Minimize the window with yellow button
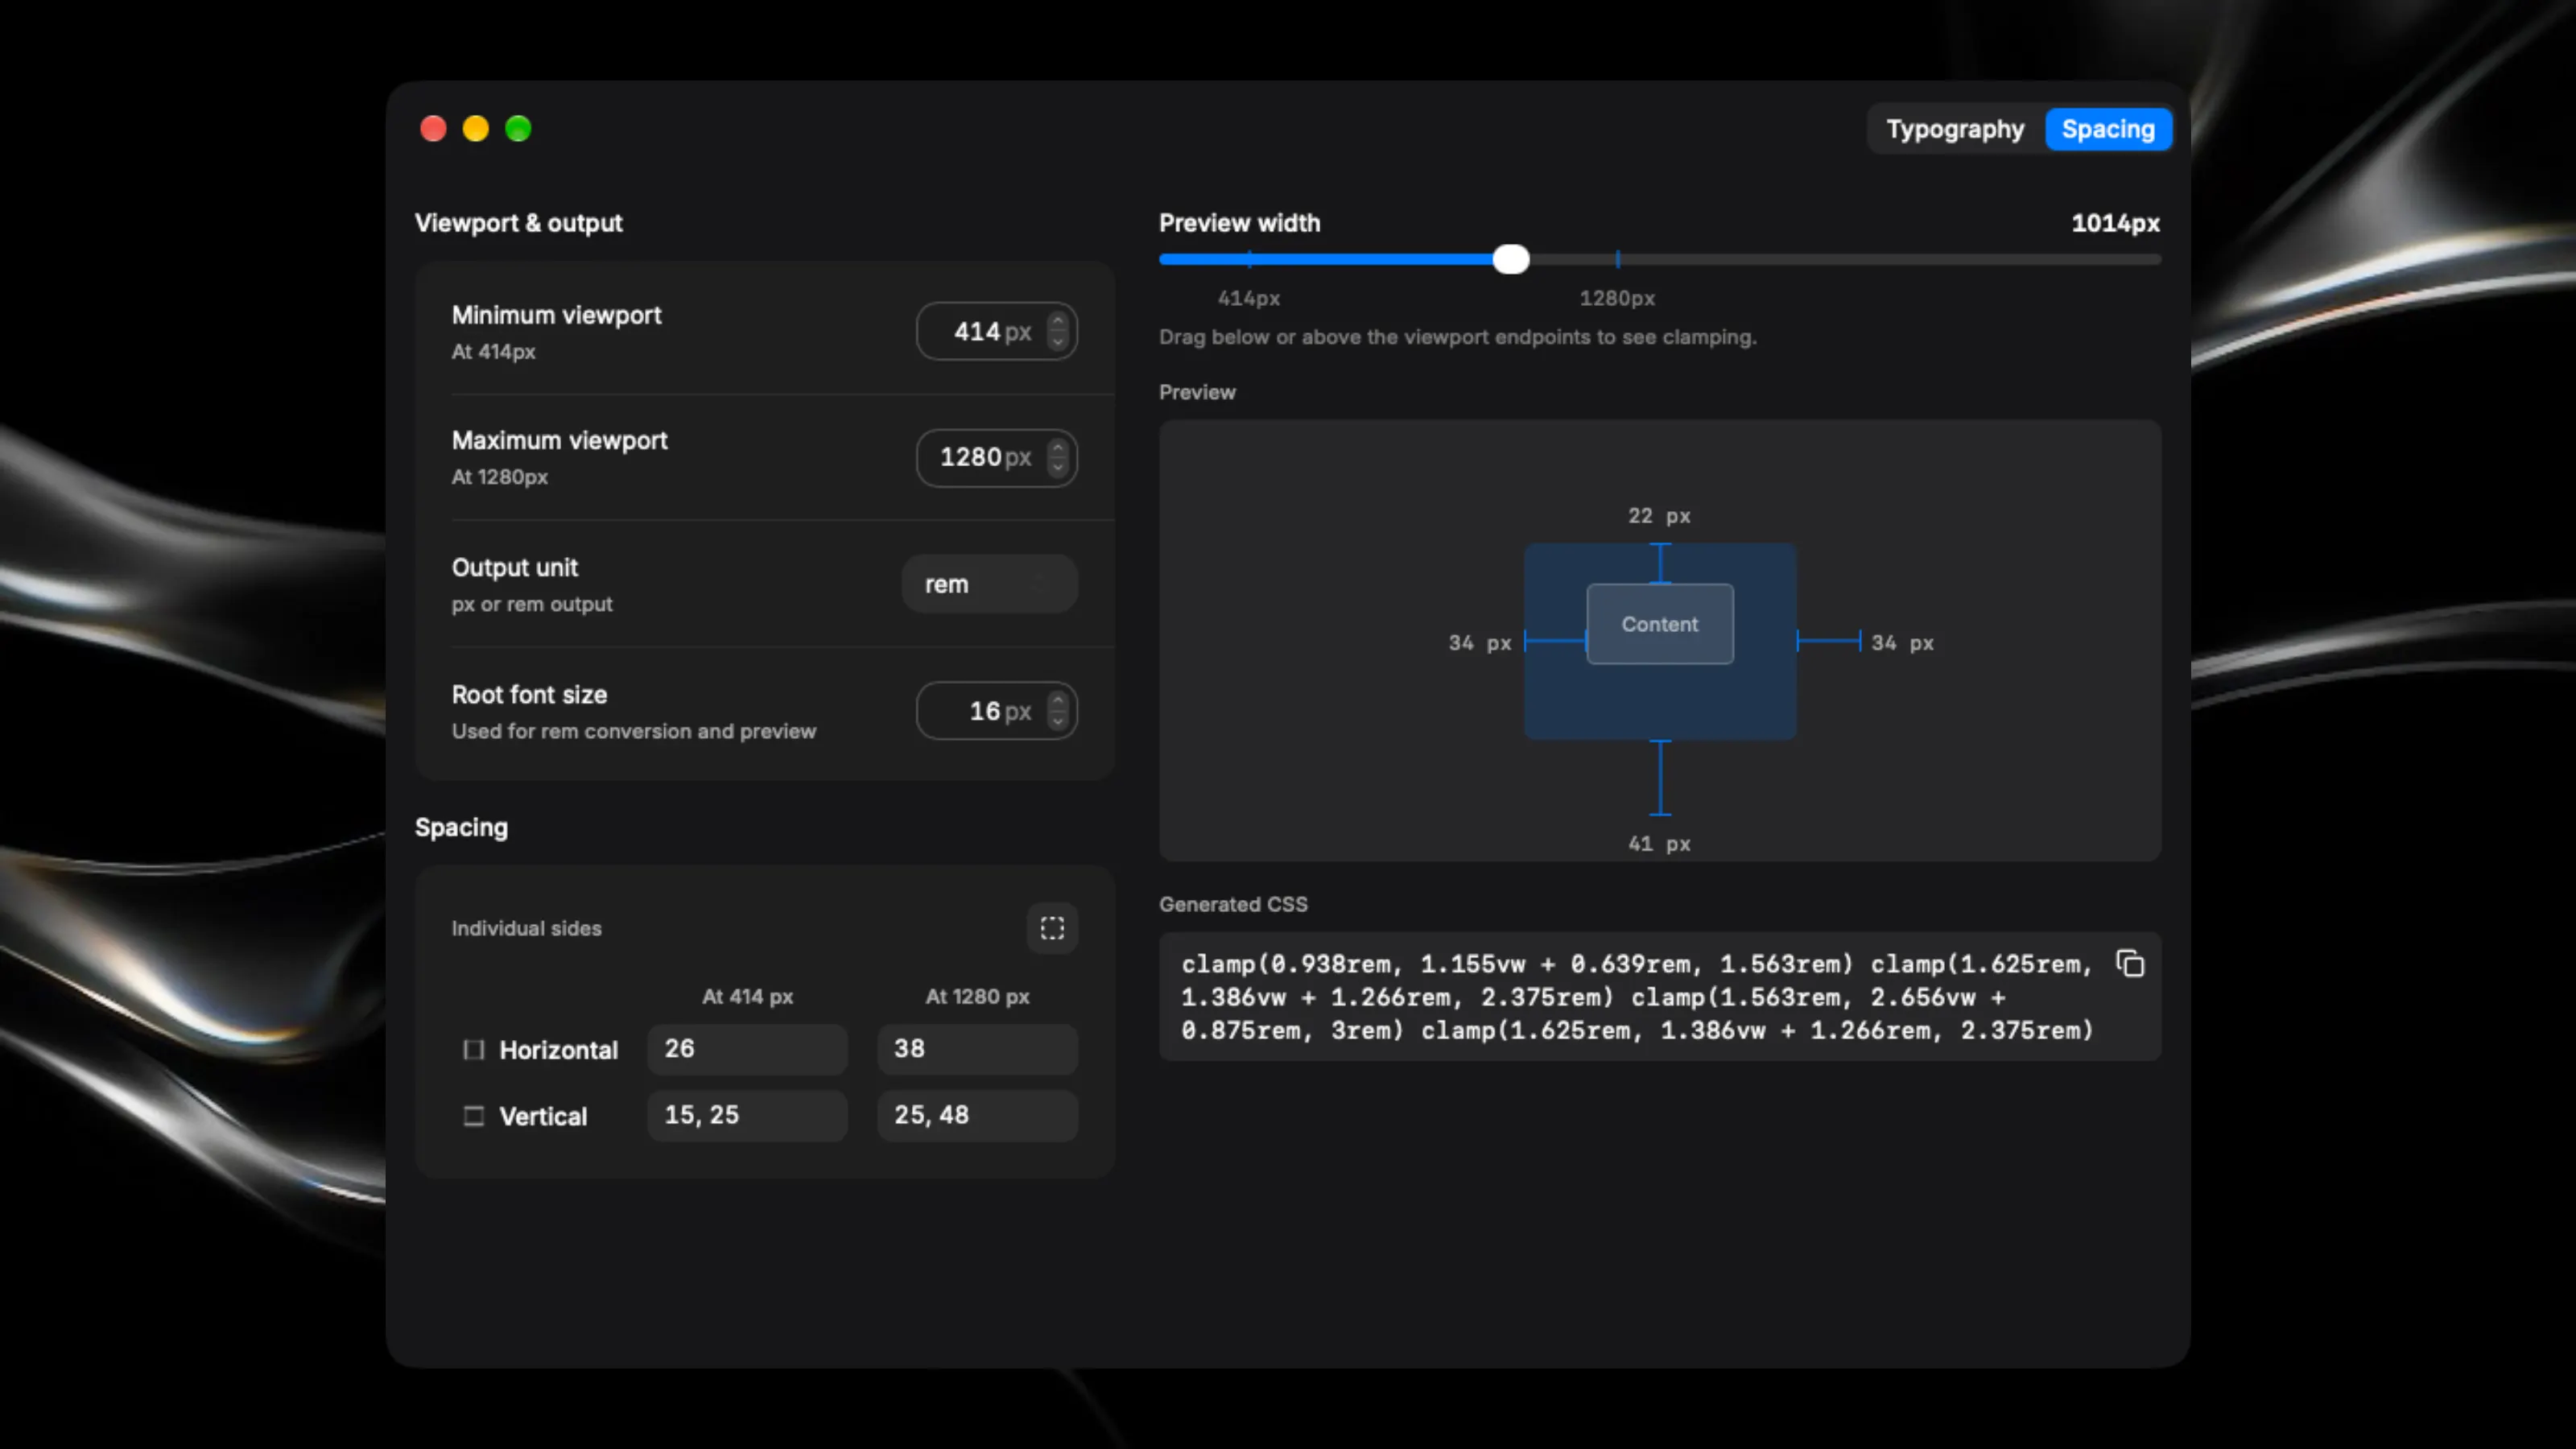2576x1449 pixels. pyautogui.click(x=476, y=129)
